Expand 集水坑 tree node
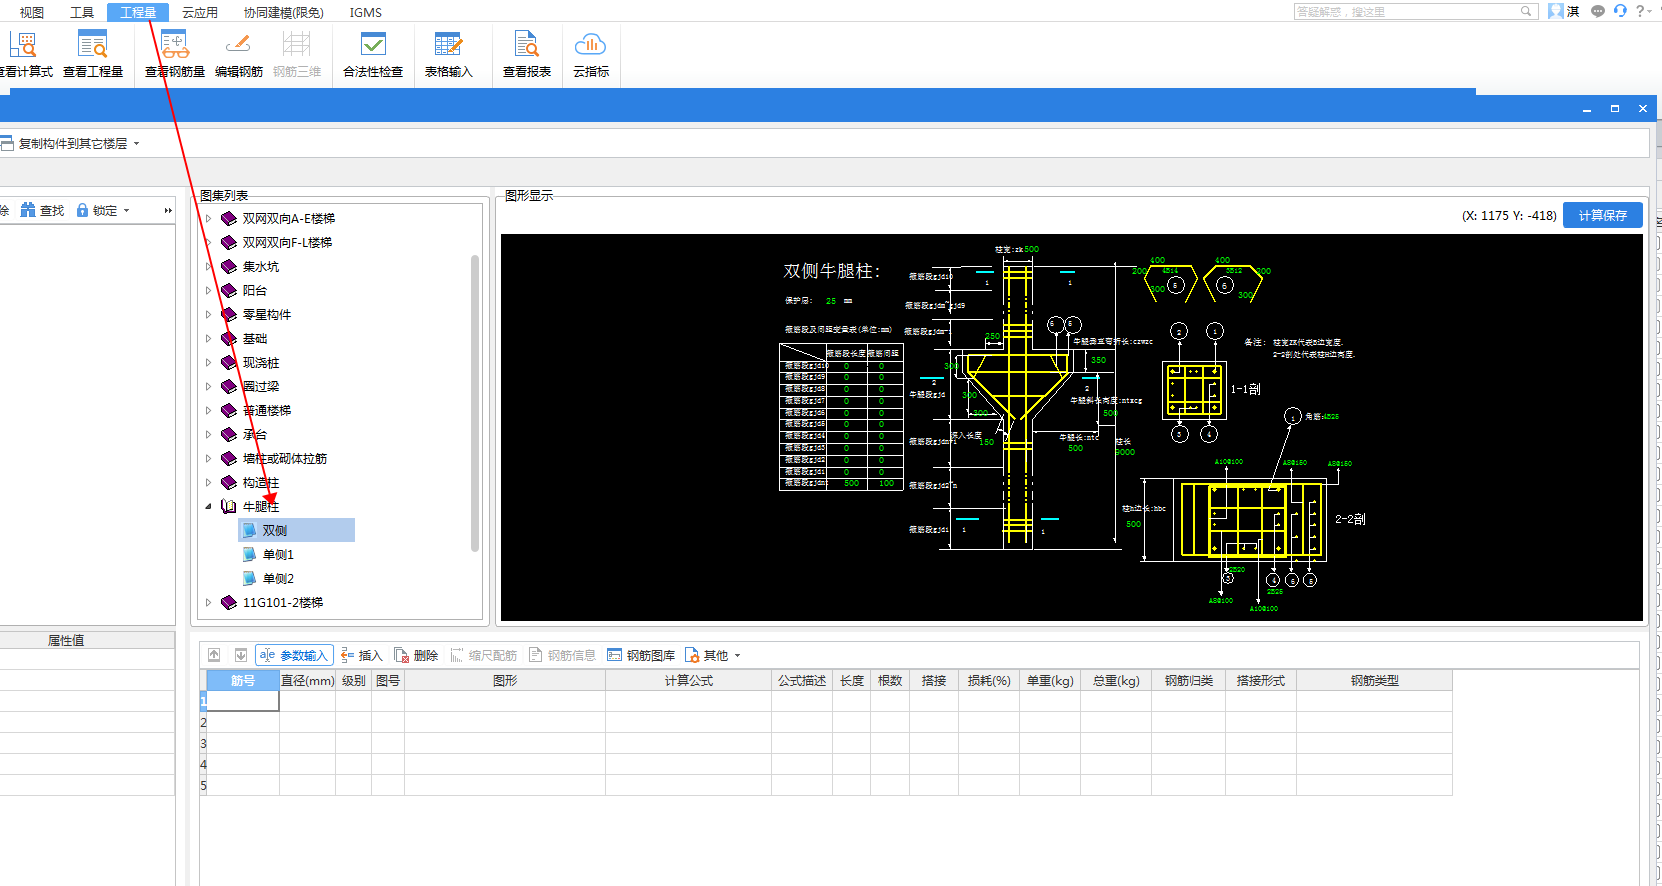Image resolution: width=1662 pixels, height=886 pixels. pyautogui.click(x=208, y=266)
